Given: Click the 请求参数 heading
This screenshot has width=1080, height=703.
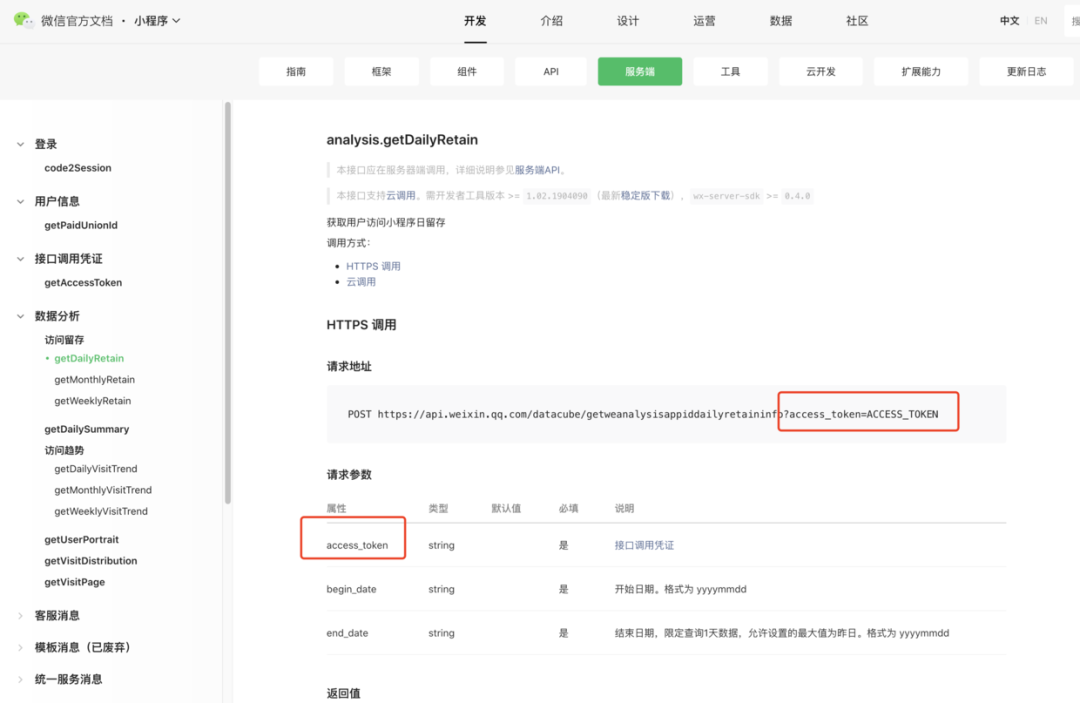Looking at the screenshot, I should 349,475.
